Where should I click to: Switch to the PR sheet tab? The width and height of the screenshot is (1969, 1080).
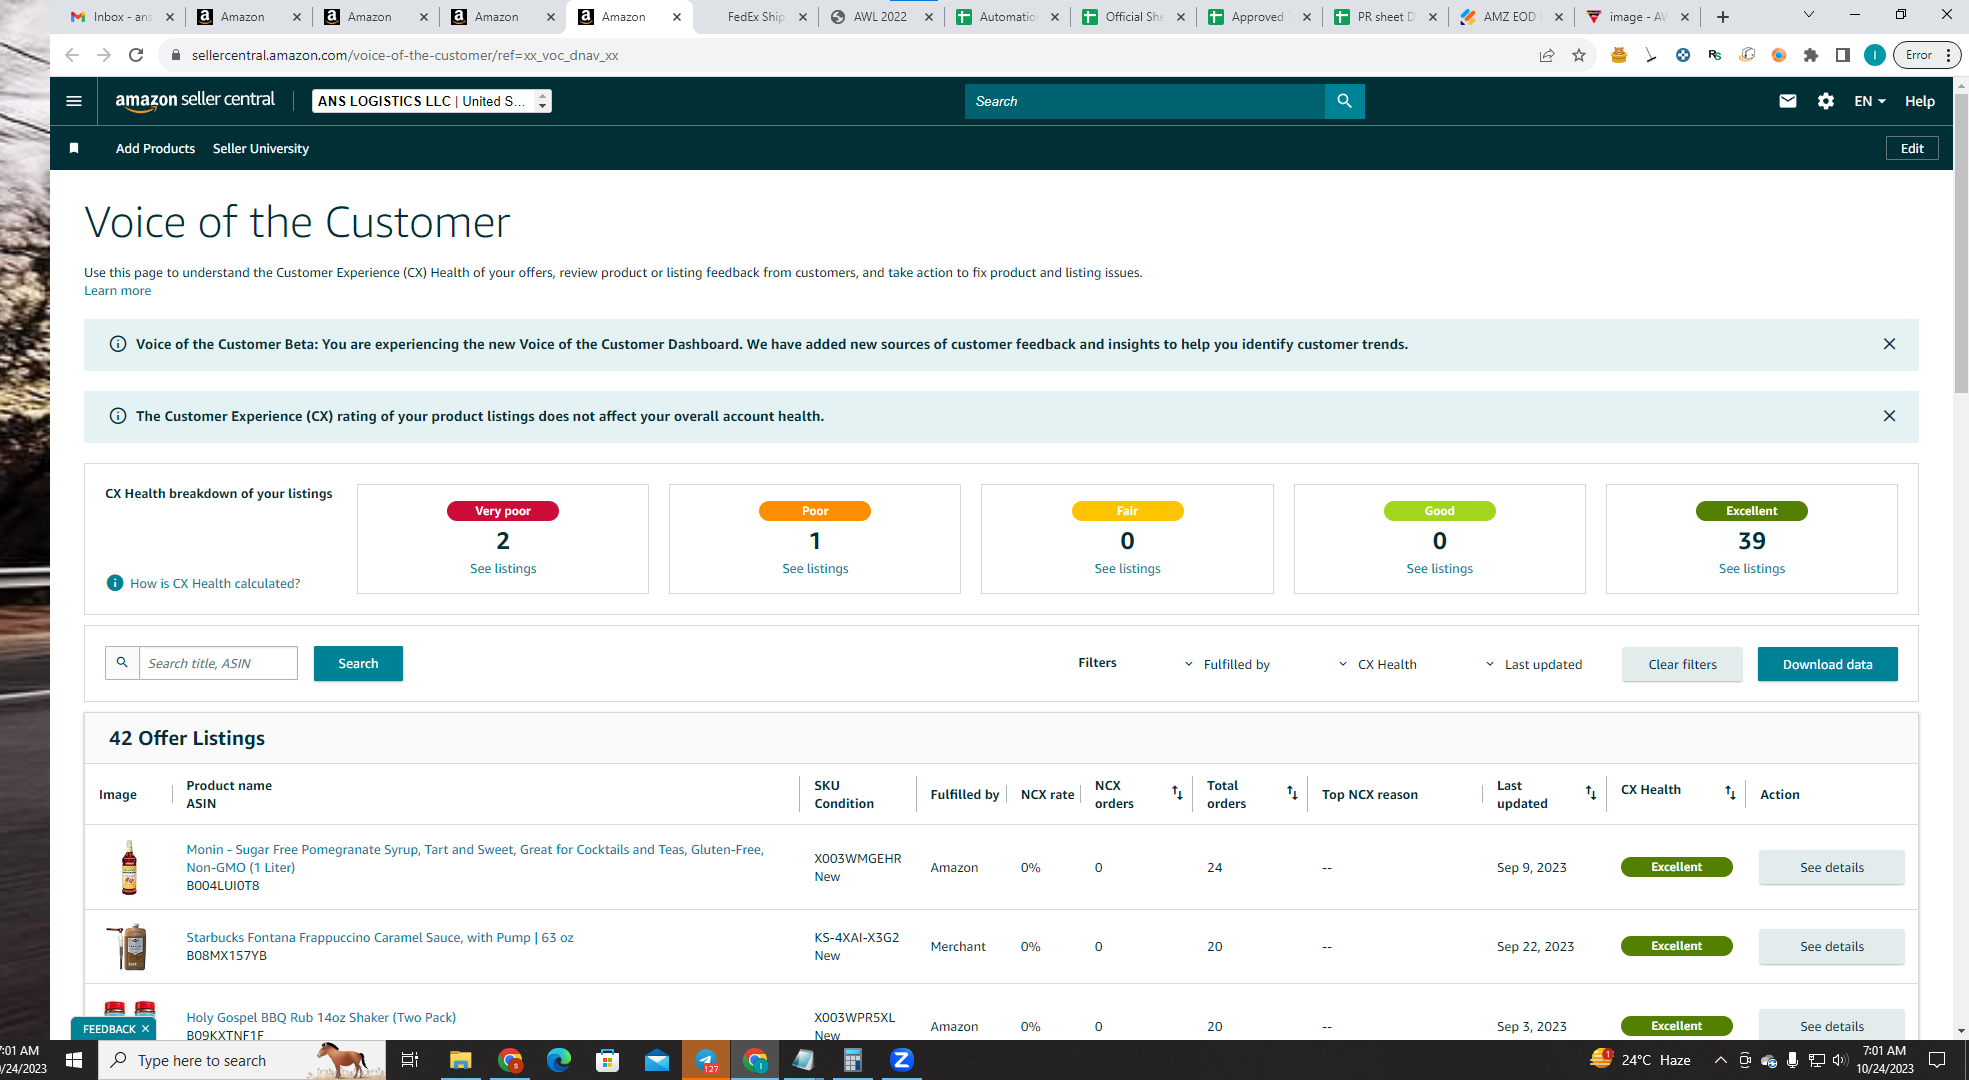(1385, 17)
